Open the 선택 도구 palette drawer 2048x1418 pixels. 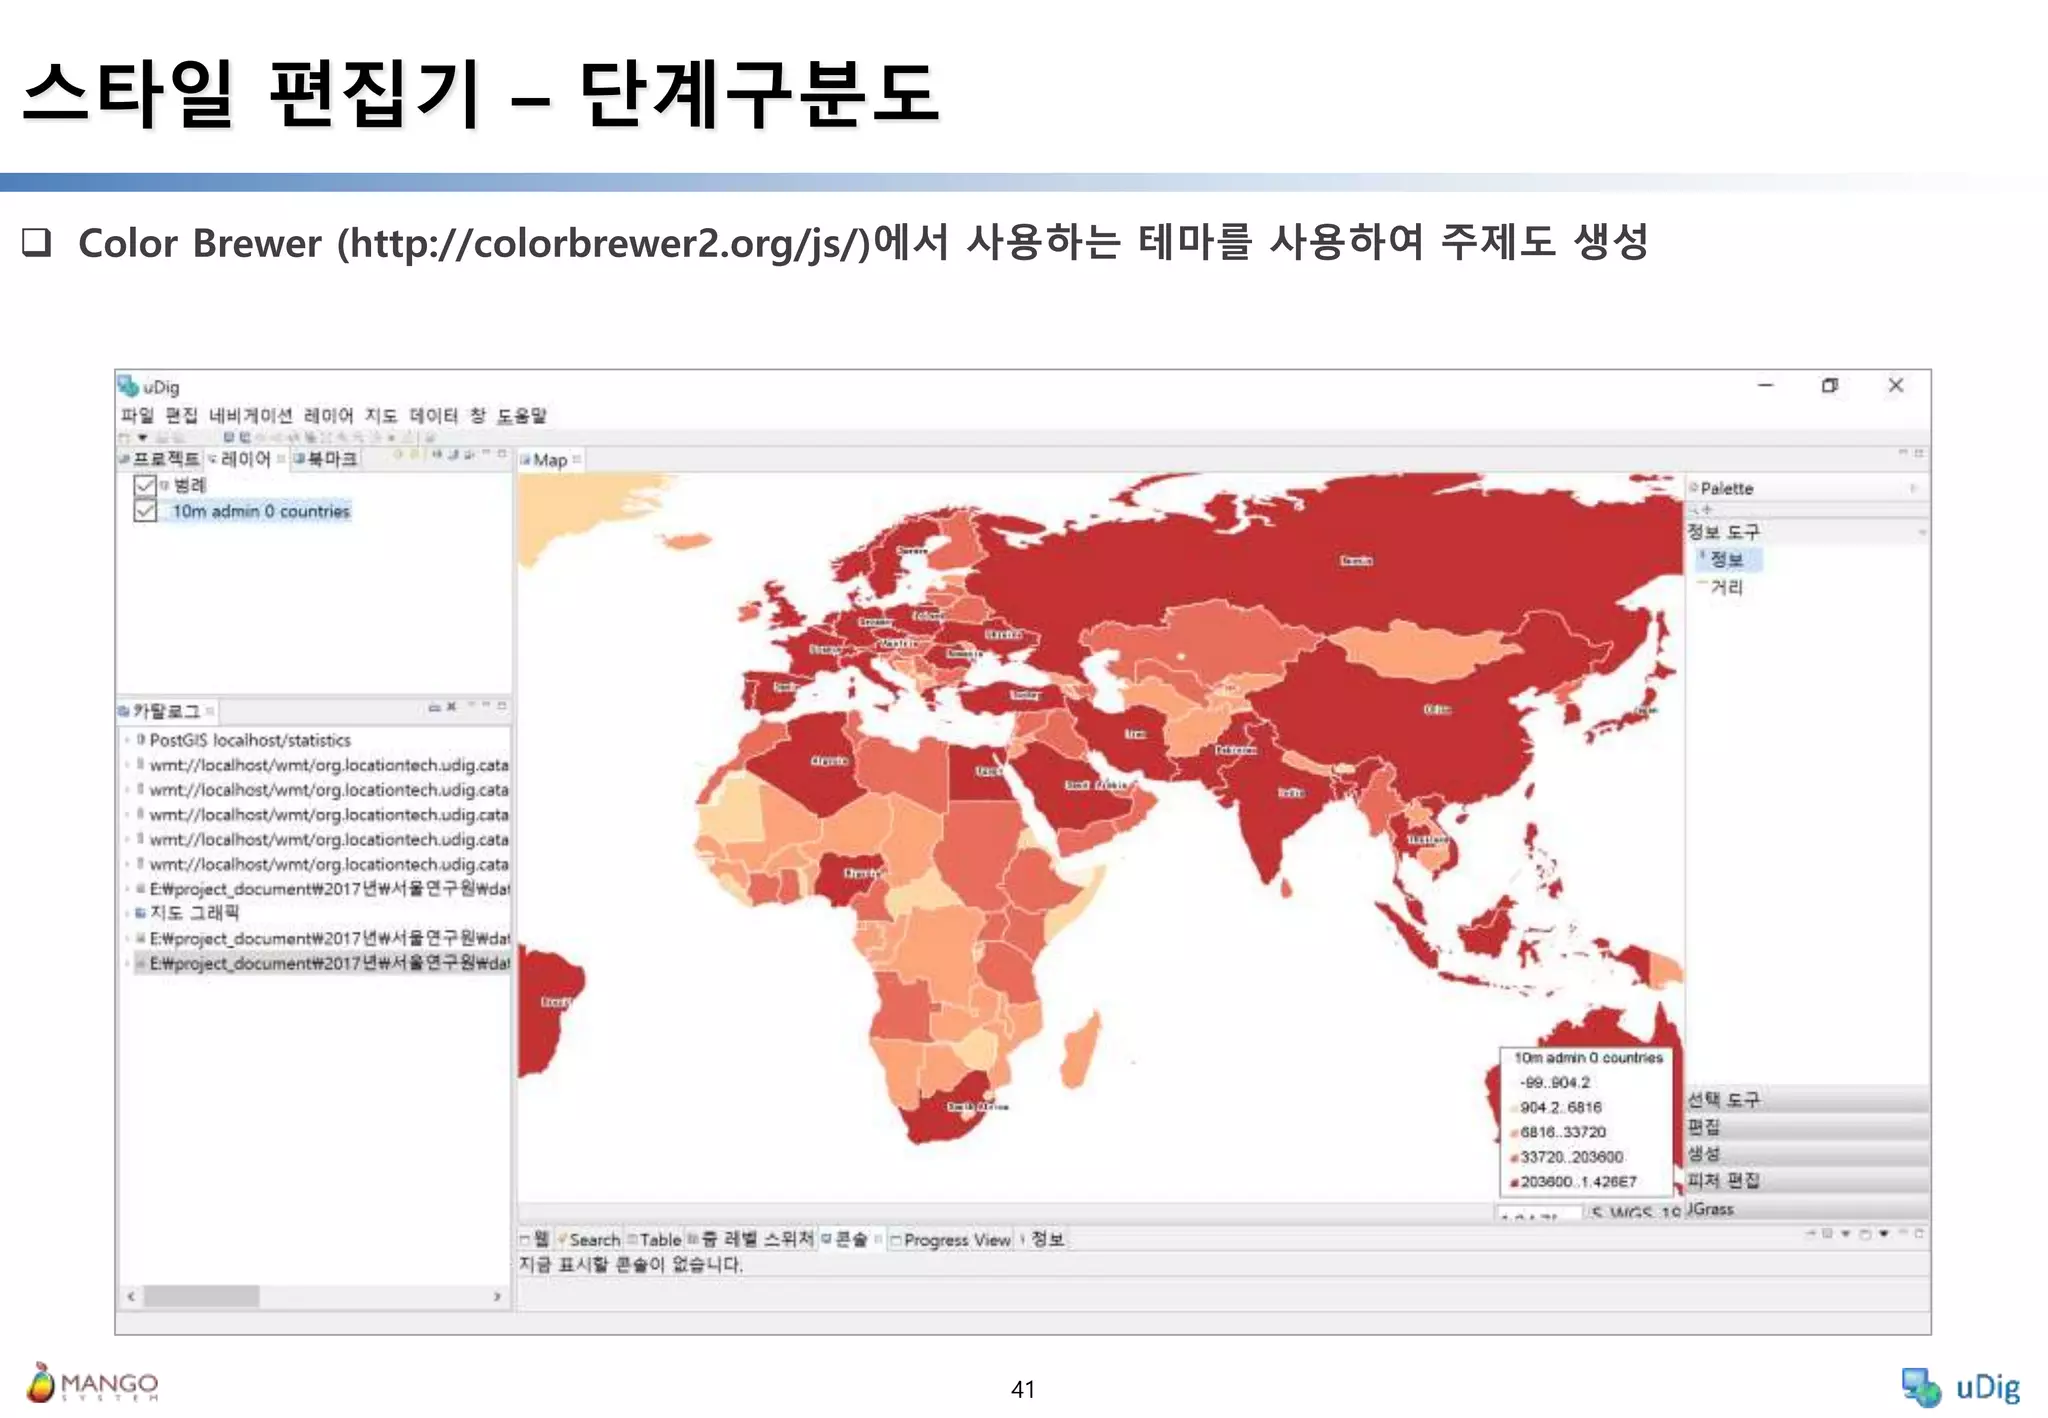[x=1806, y=1099]
